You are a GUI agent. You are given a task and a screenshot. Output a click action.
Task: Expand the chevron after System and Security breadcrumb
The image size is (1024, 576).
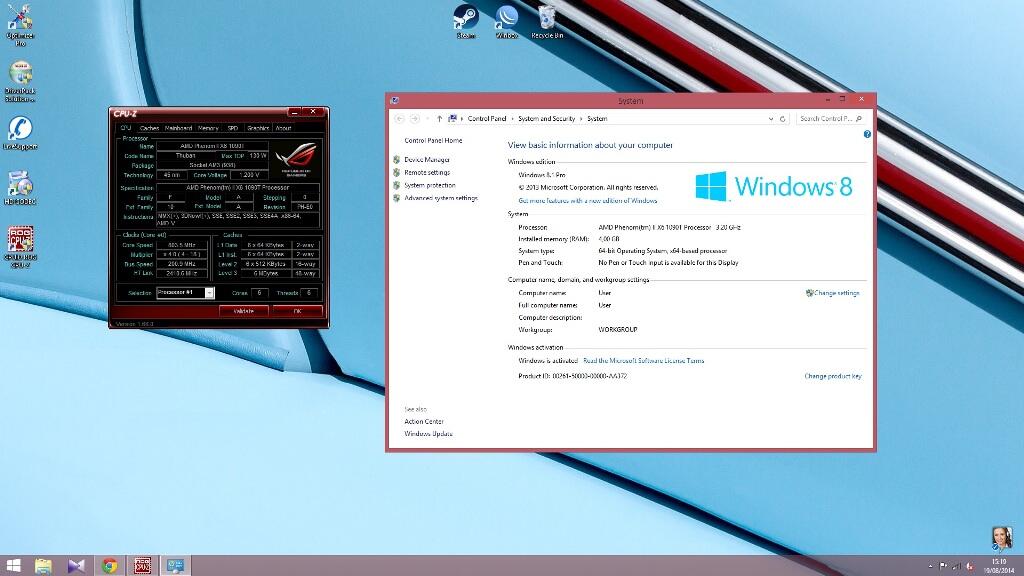pos(581,119)
